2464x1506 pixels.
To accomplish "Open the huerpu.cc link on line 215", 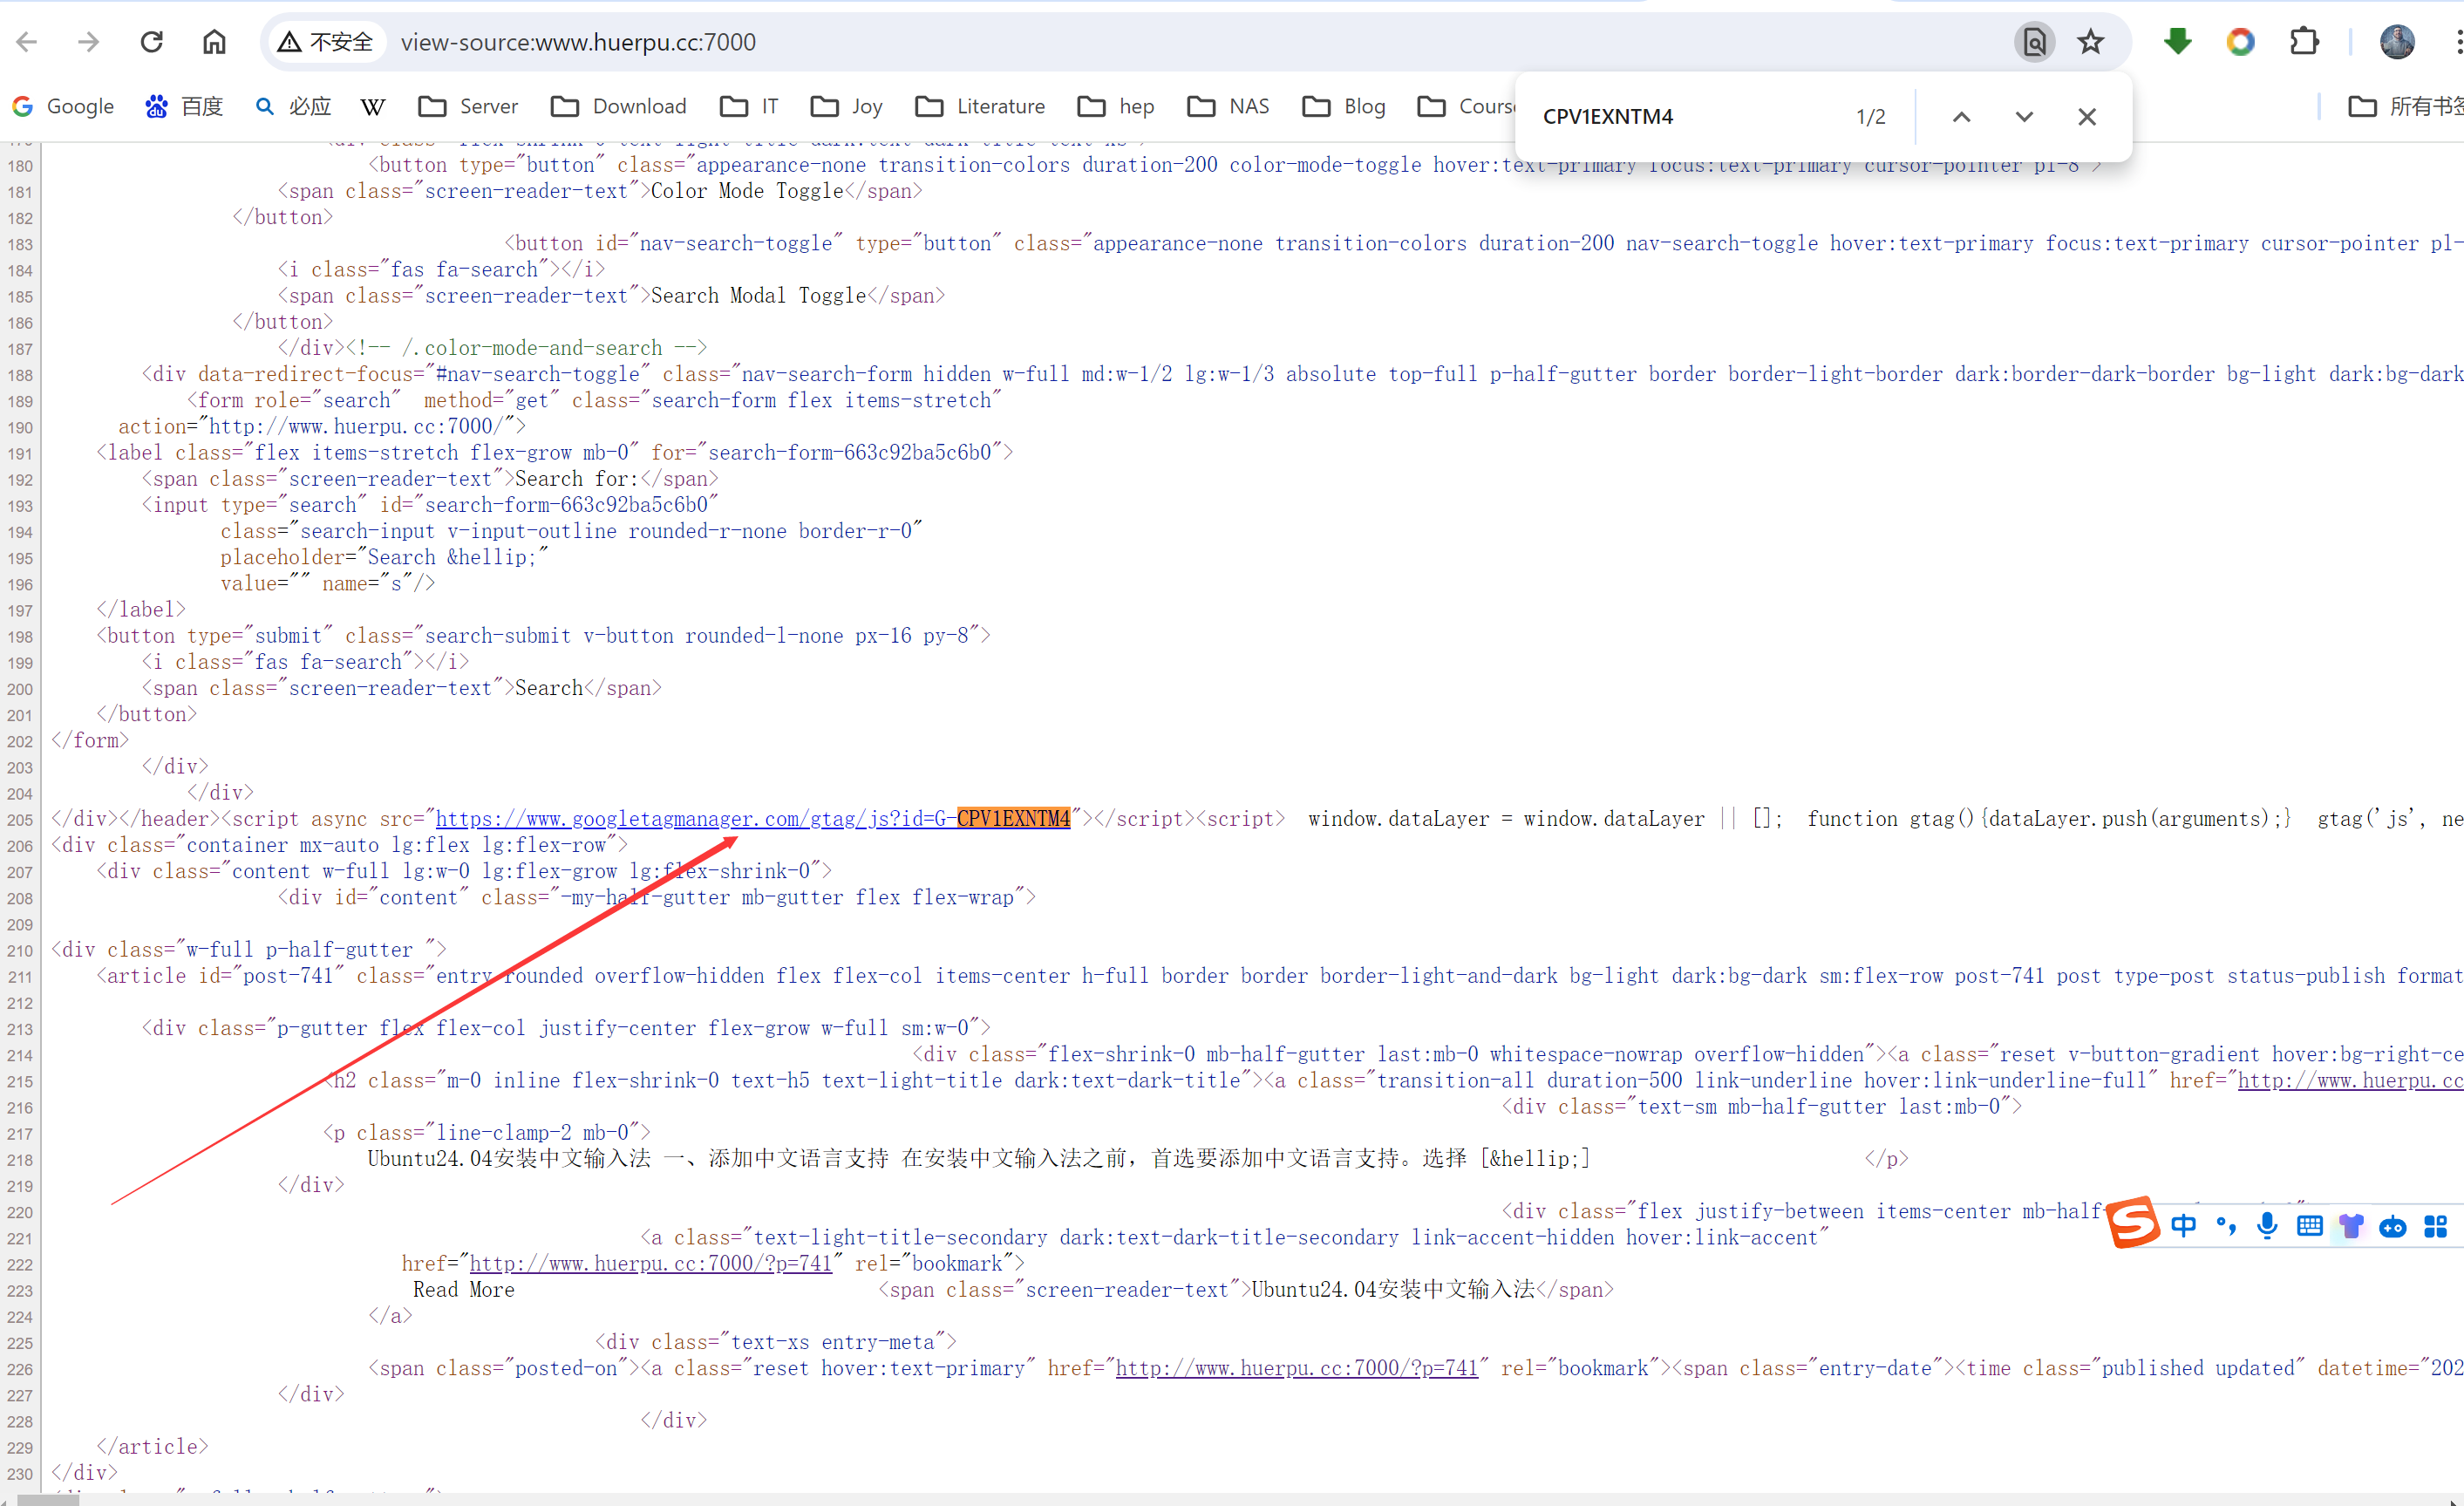I will (x=2350, y=1080).
